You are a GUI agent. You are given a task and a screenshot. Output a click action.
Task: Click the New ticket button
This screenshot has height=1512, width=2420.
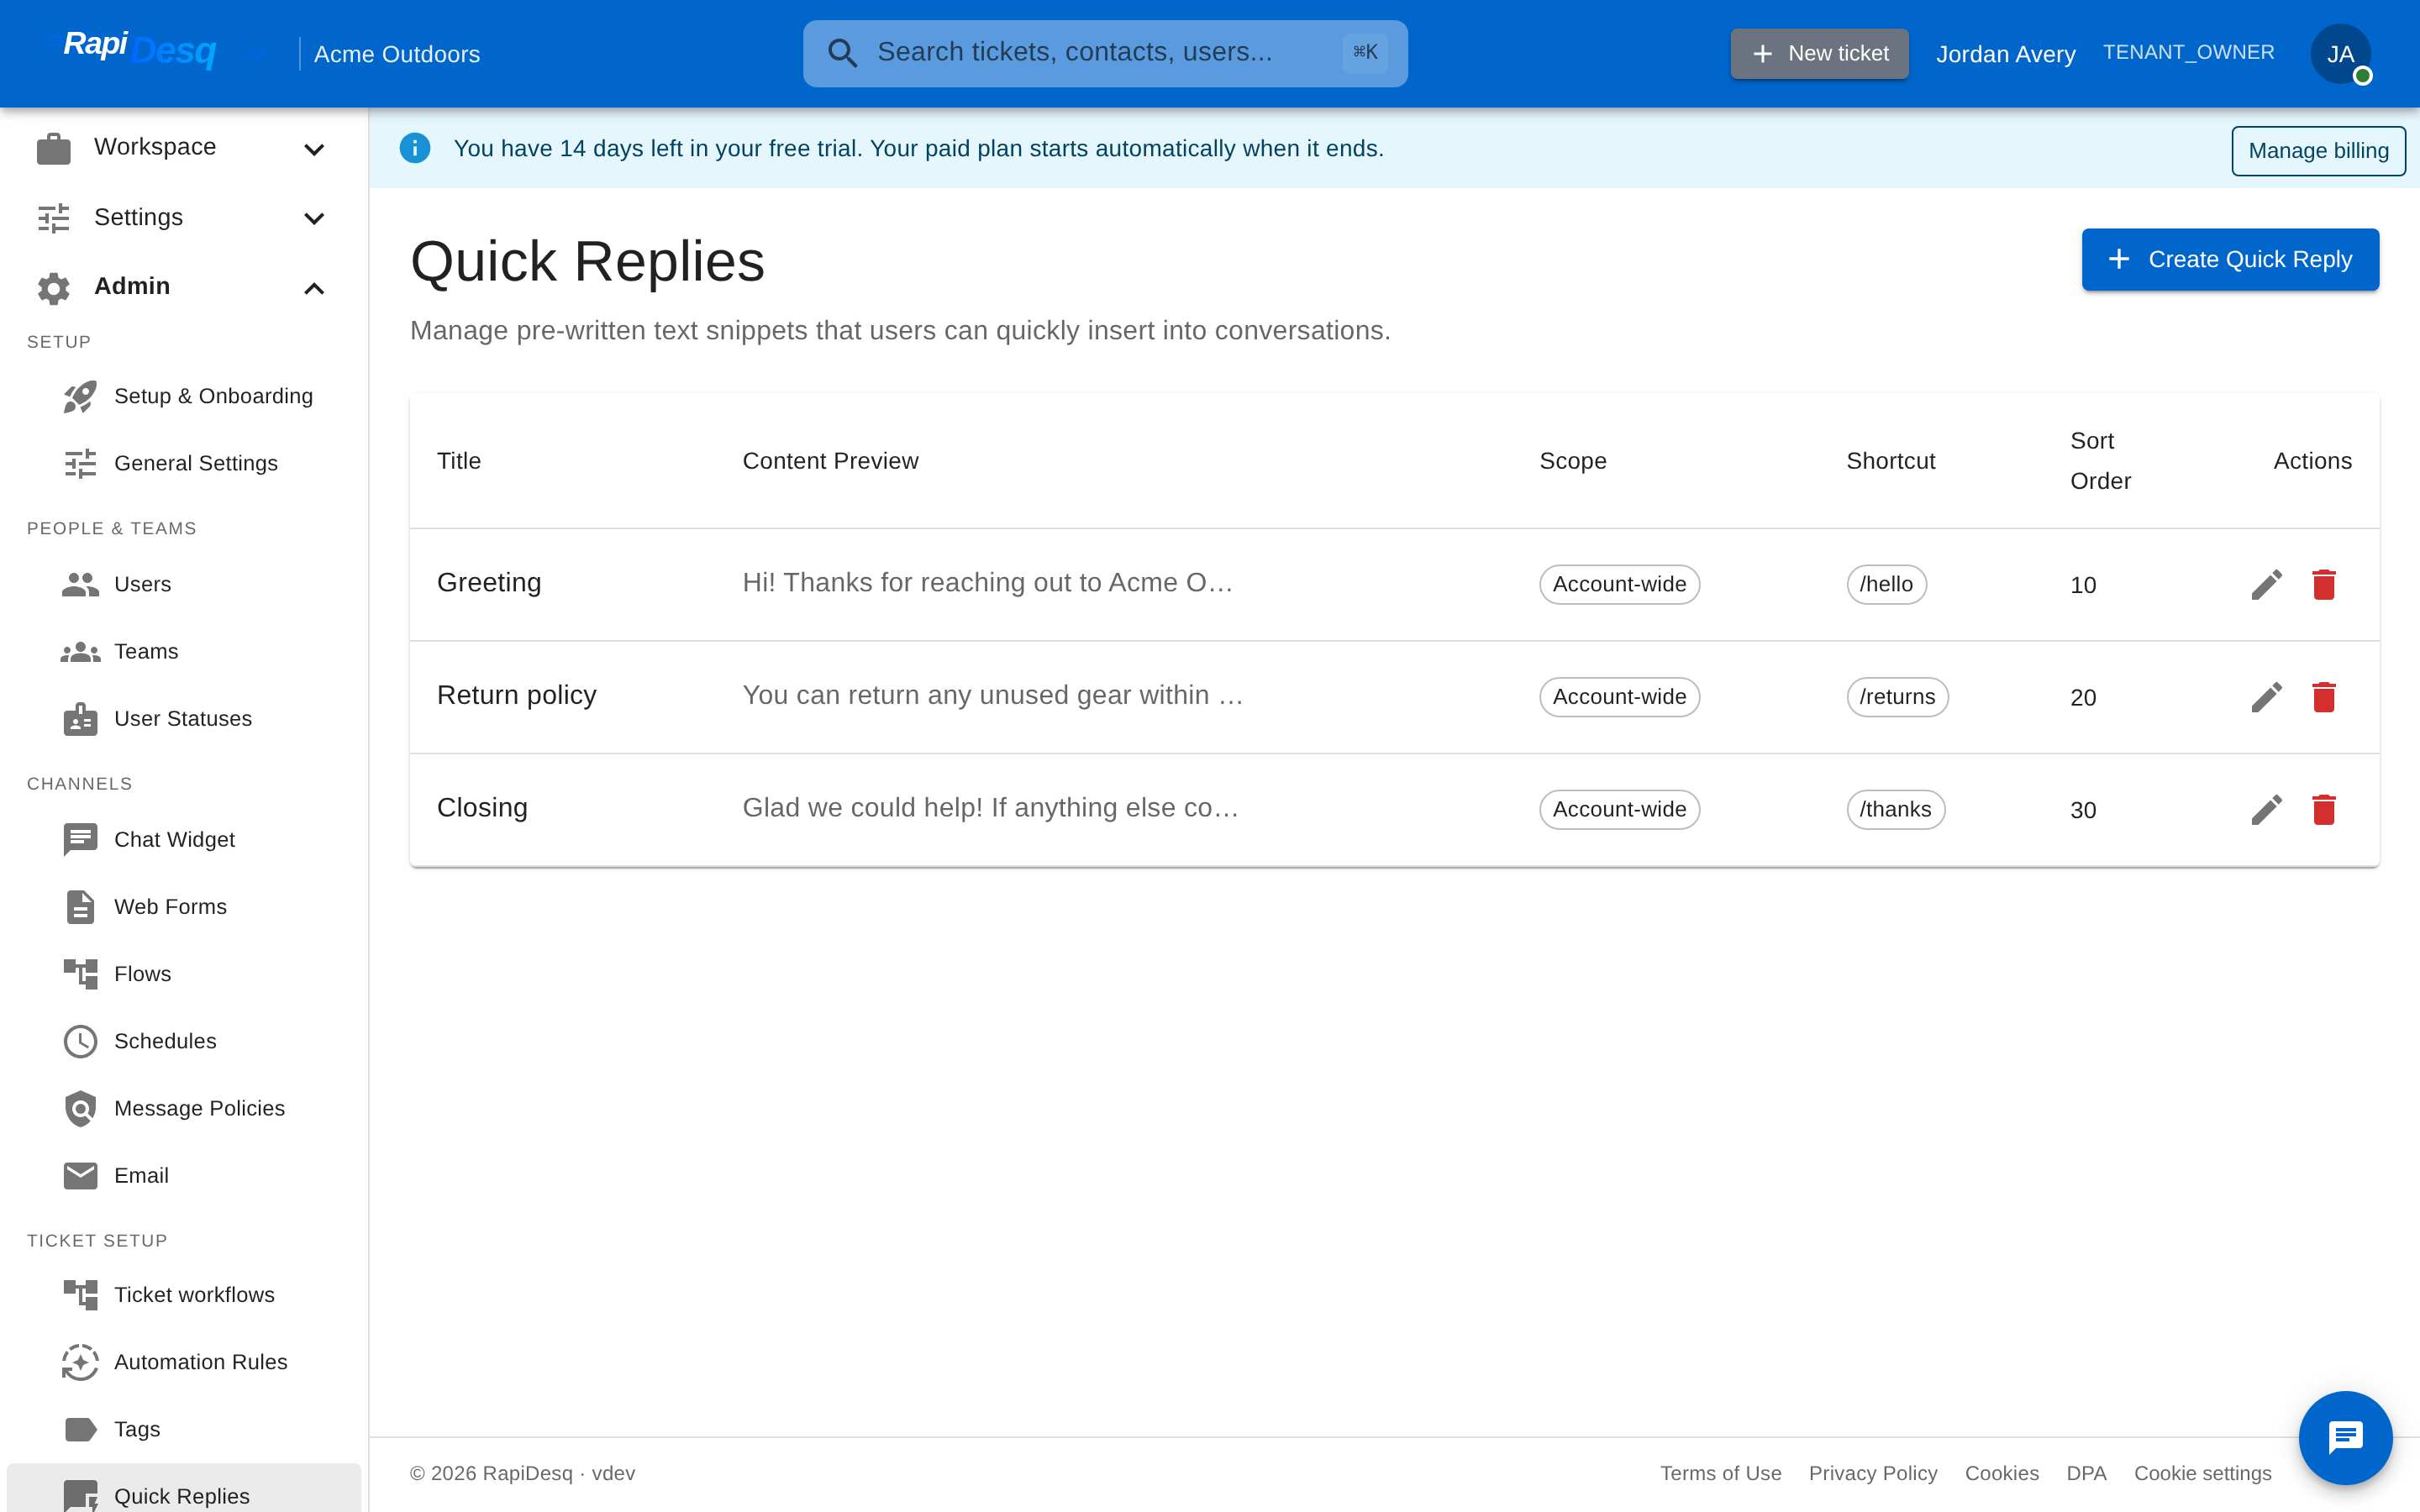pyautogui.click(x=1819, y=54)
